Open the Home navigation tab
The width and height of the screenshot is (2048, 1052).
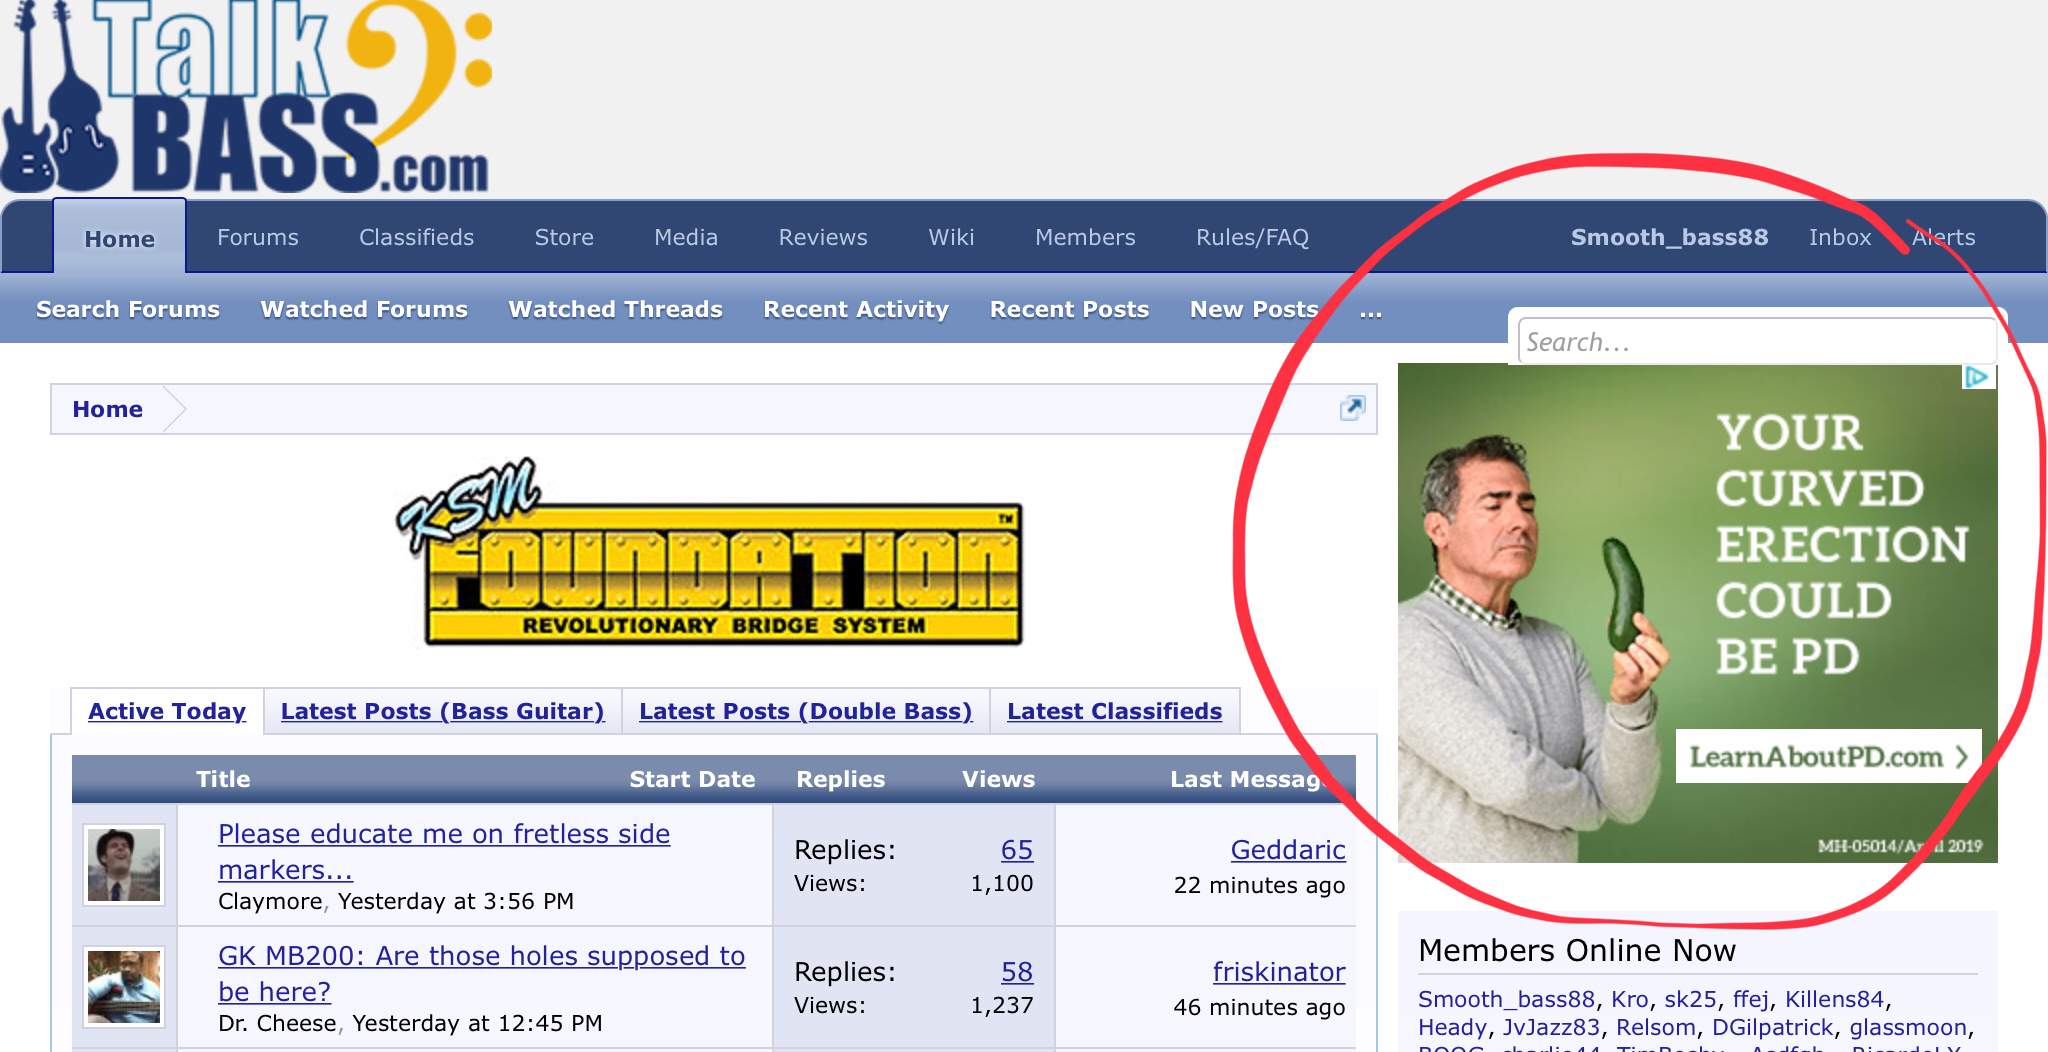119,237
